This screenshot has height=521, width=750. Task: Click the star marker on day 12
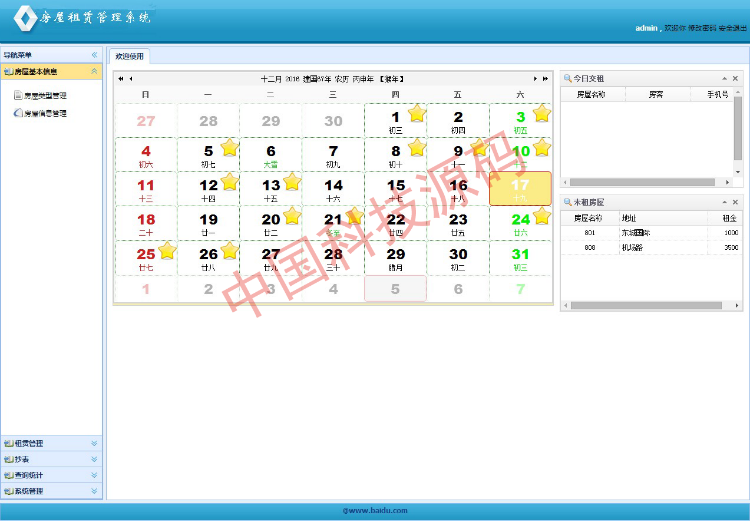click(x=229, y=182)
